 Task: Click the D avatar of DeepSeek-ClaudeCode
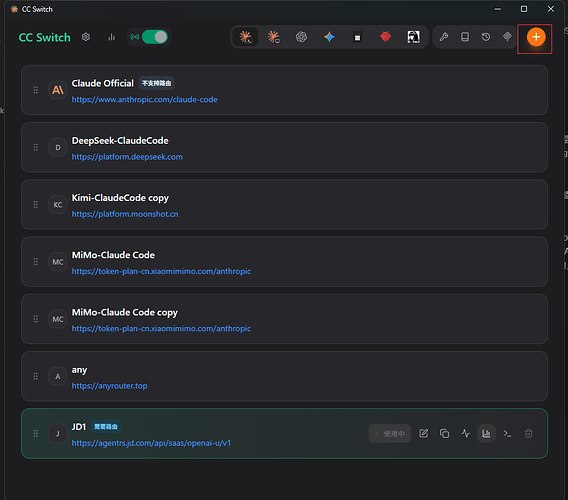(x=58, y=147)
